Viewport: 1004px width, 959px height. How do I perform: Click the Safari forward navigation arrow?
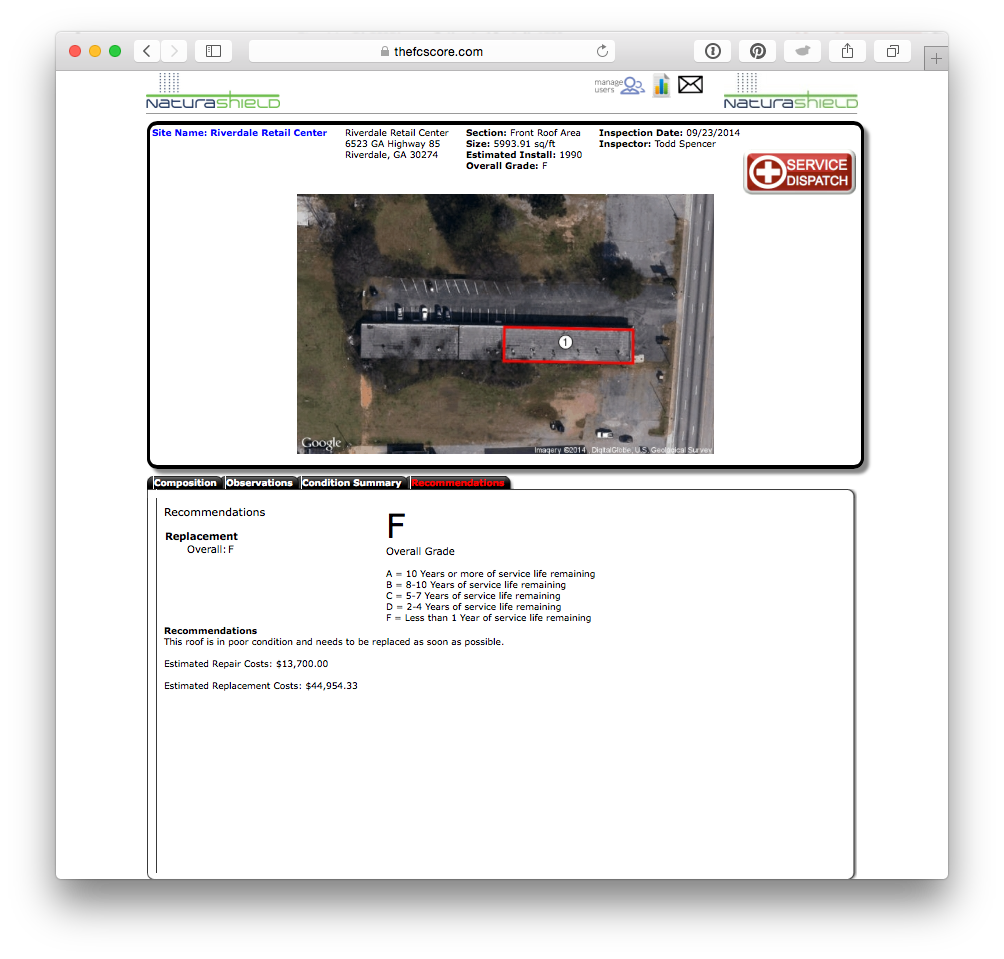click(172, 50)
